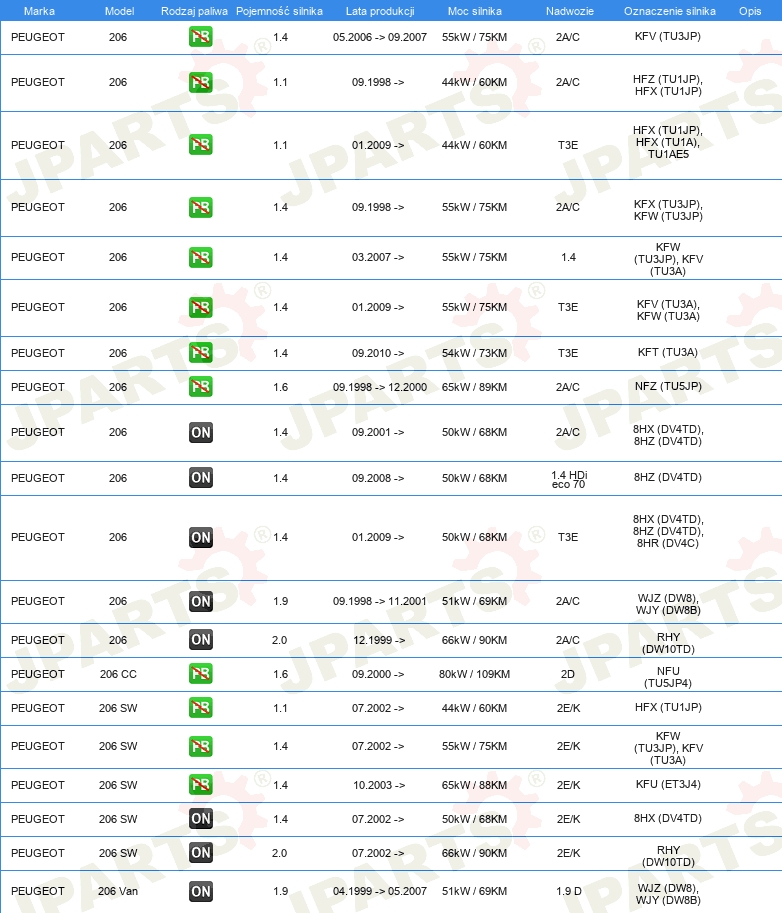
Task: Select the petrol icon in the 206 CC row
Action: (x=200, y=674)
